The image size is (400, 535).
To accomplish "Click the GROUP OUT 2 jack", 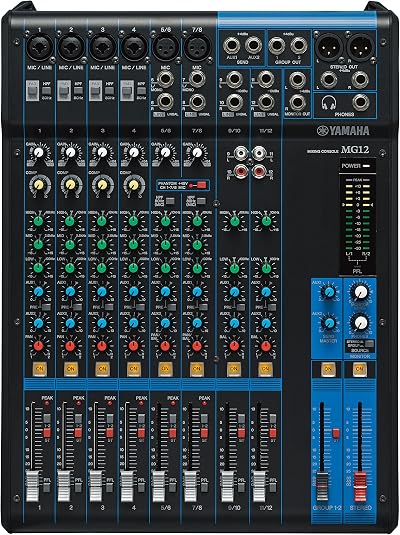I will pyautogui.click(x=299, y=45).
